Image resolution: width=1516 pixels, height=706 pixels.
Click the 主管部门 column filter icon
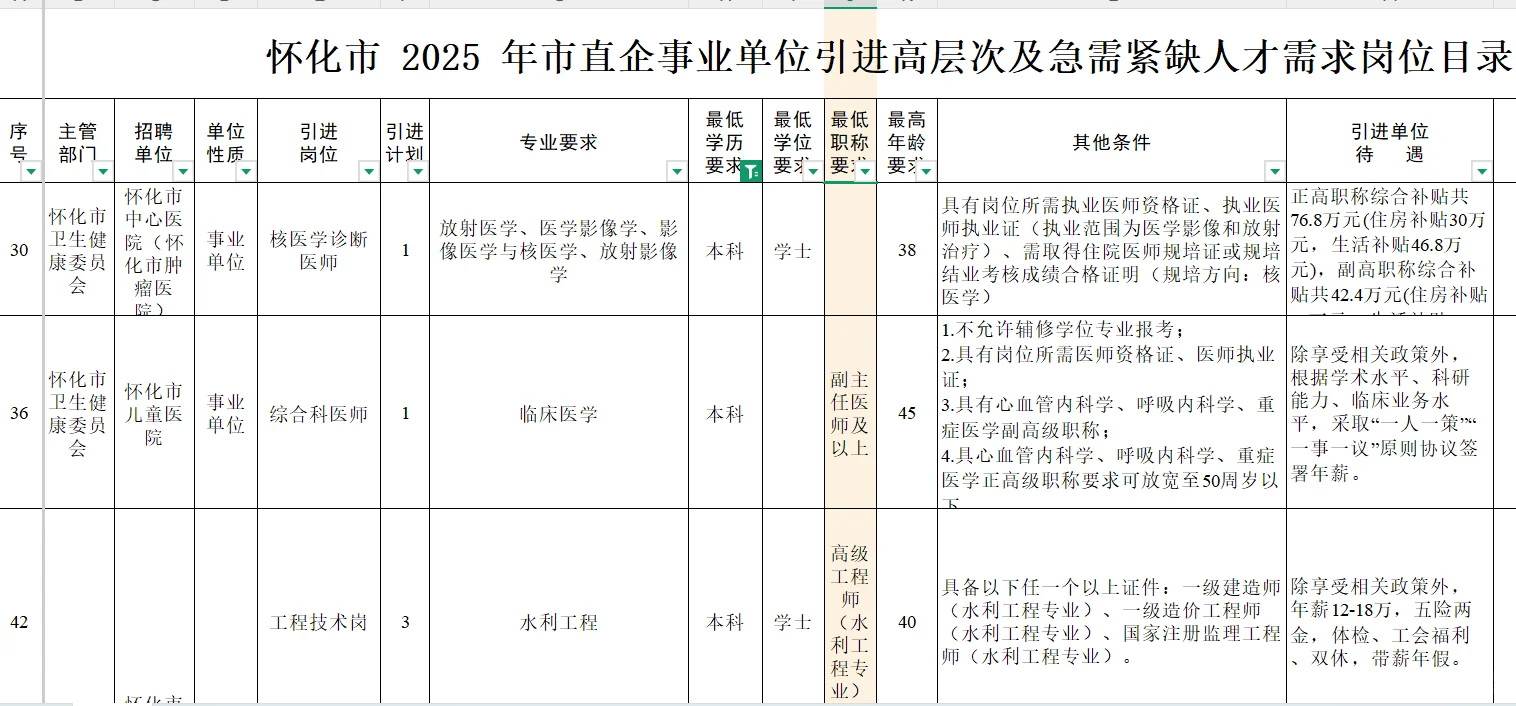click(104, 172)
